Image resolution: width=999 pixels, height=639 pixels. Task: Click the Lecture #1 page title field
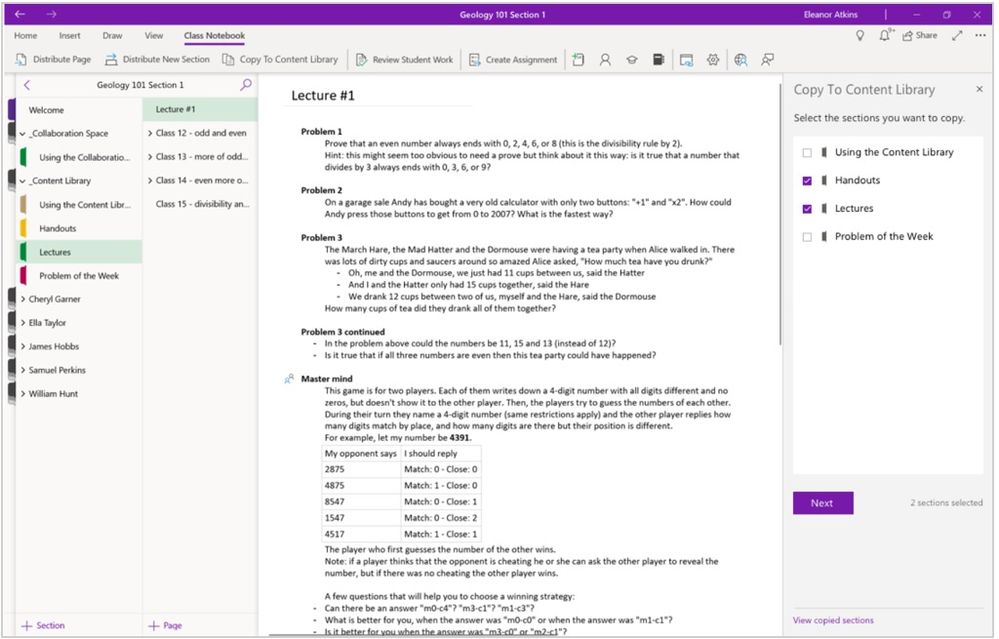click(323, 96)
